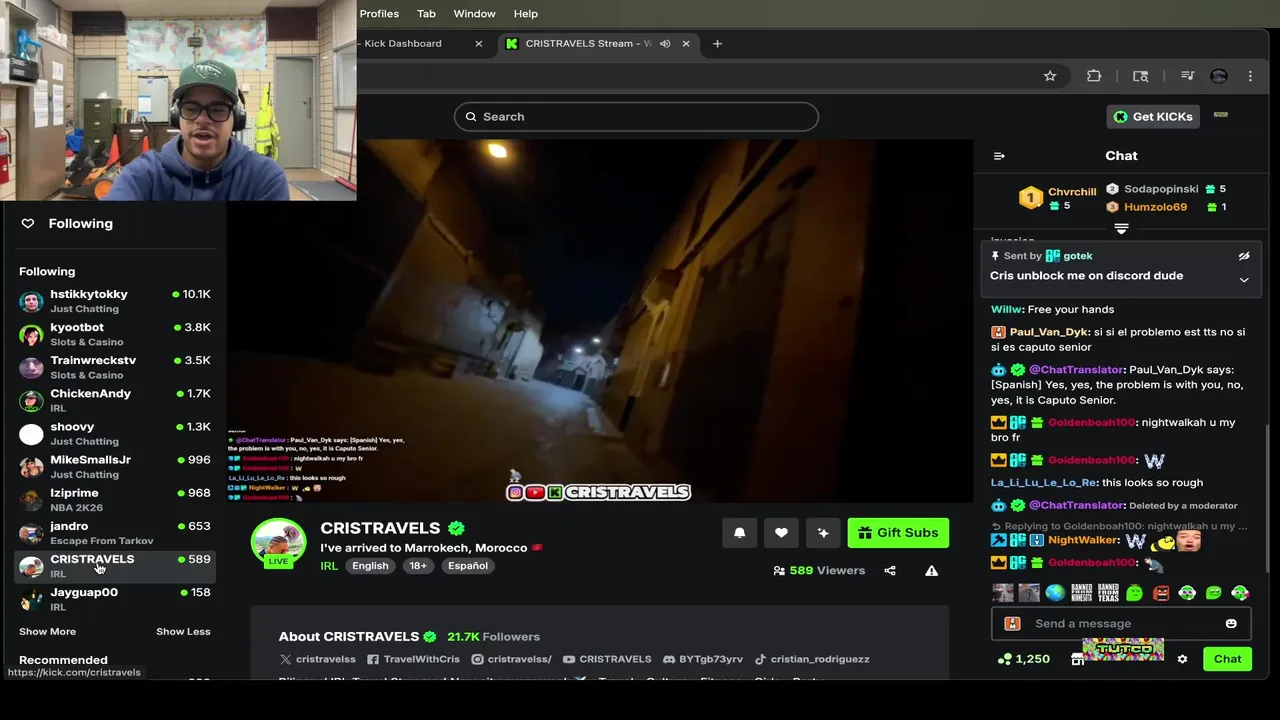Open the tab search side panel icon
The width and height of the screenshot is (1280, 720).
click(x=1140, y=76)
